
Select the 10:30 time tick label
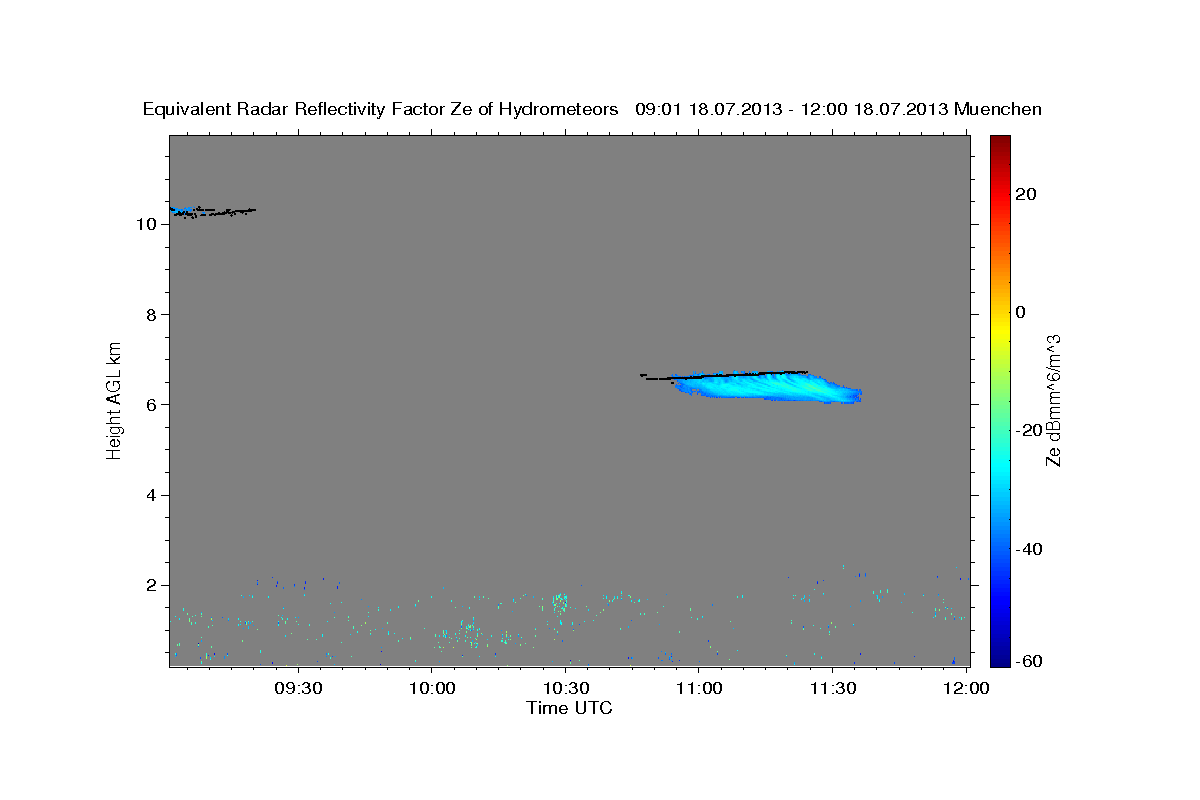tap(565, 688)
